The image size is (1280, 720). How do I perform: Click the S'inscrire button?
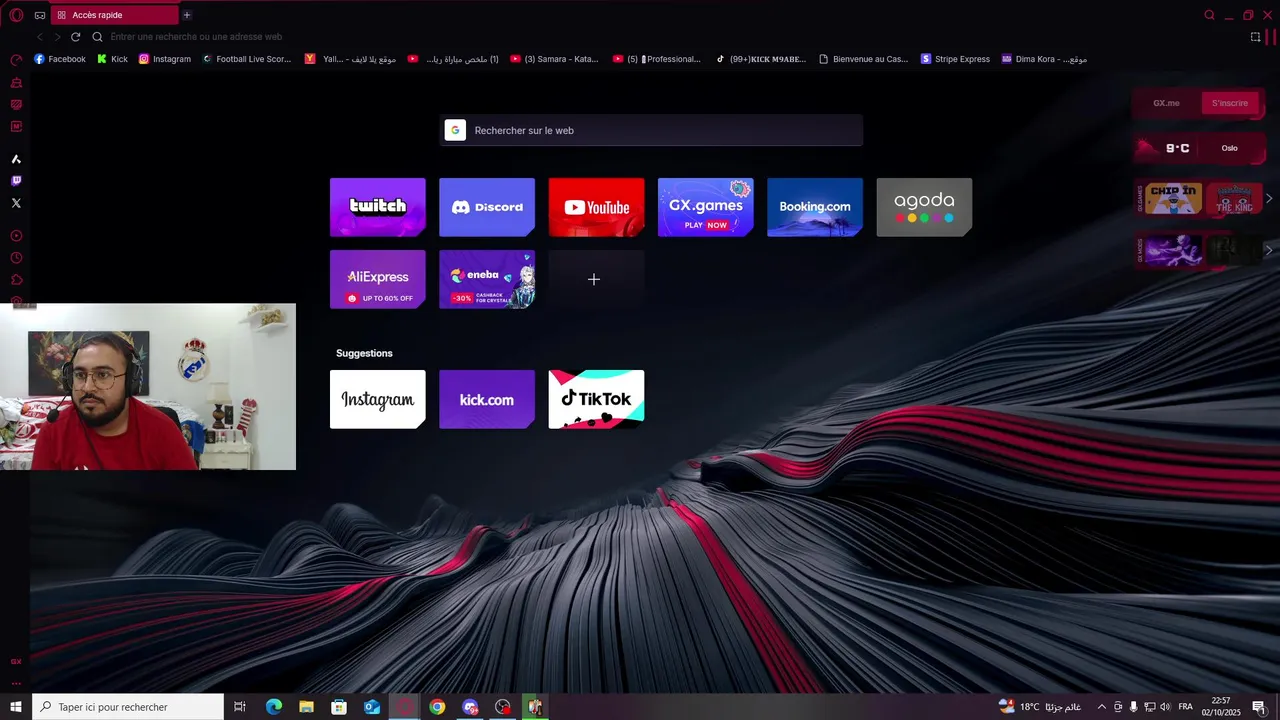click(x=1230, y=103)
